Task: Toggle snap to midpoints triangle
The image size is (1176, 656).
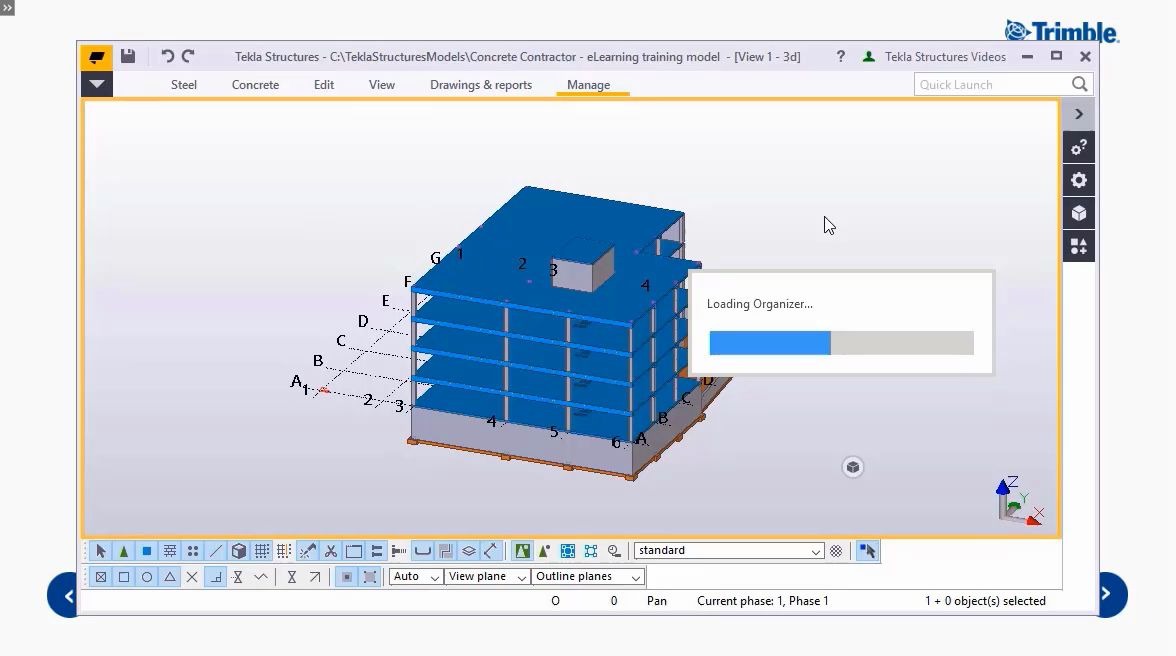Action: click(x=170, y=577)
